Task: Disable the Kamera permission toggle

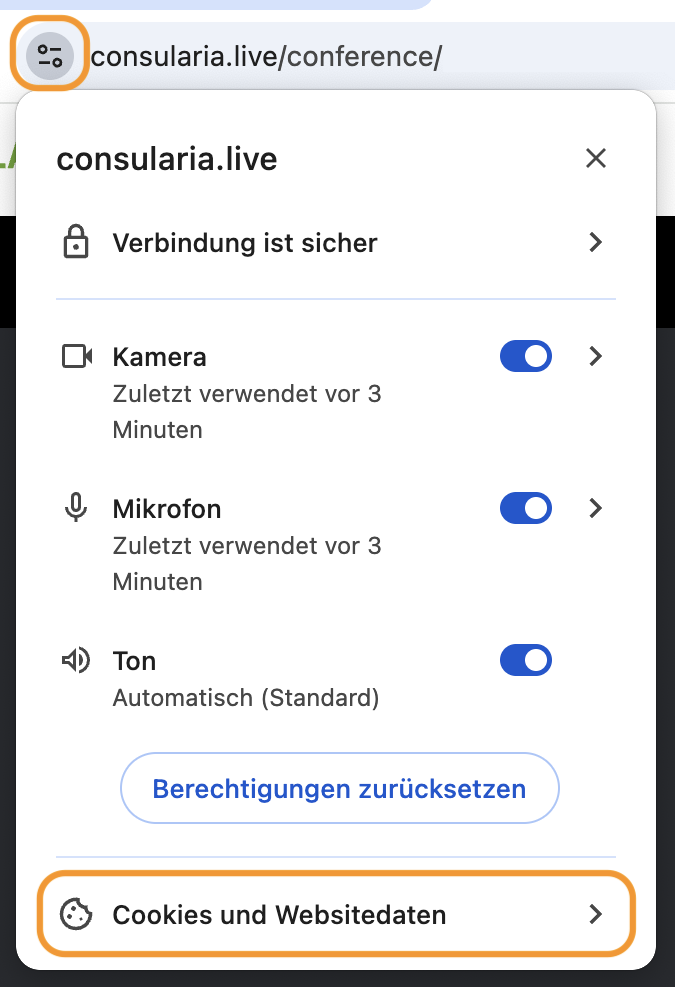Action: [x=526, y=356]
